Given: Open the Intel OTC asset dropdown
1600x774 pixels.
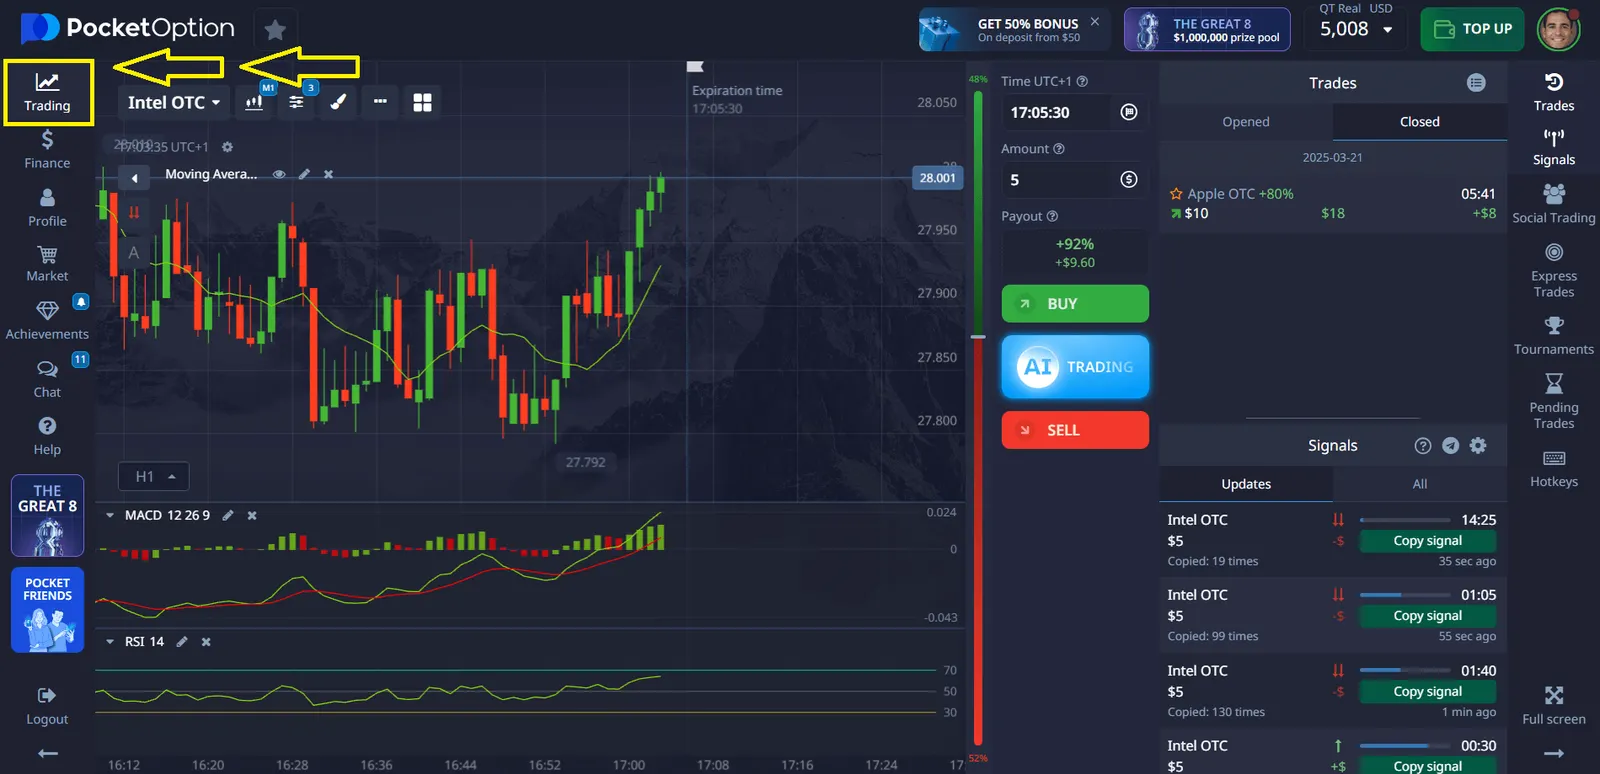Looking at the screenshot, I should click(174, 102).
